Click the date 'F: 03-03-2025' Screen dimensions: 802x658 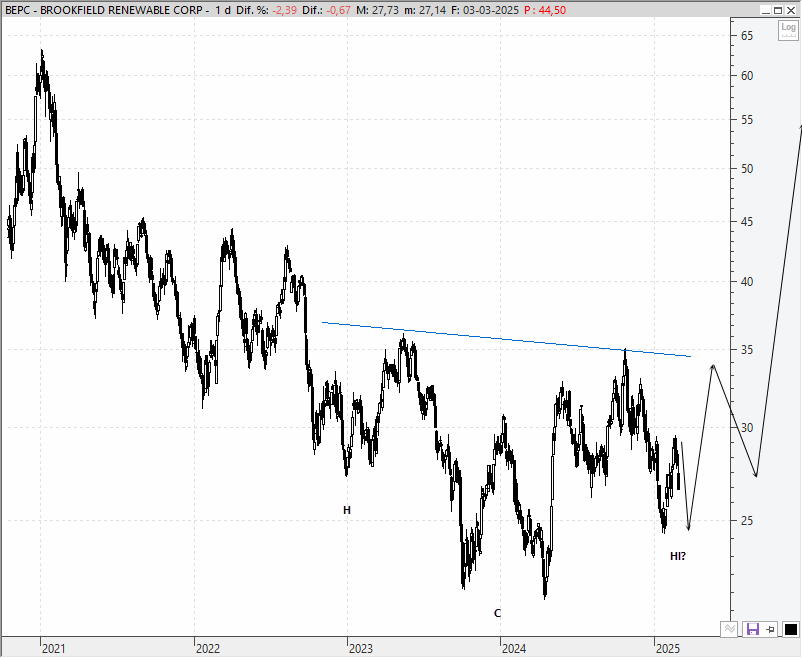tap(485, 10)
